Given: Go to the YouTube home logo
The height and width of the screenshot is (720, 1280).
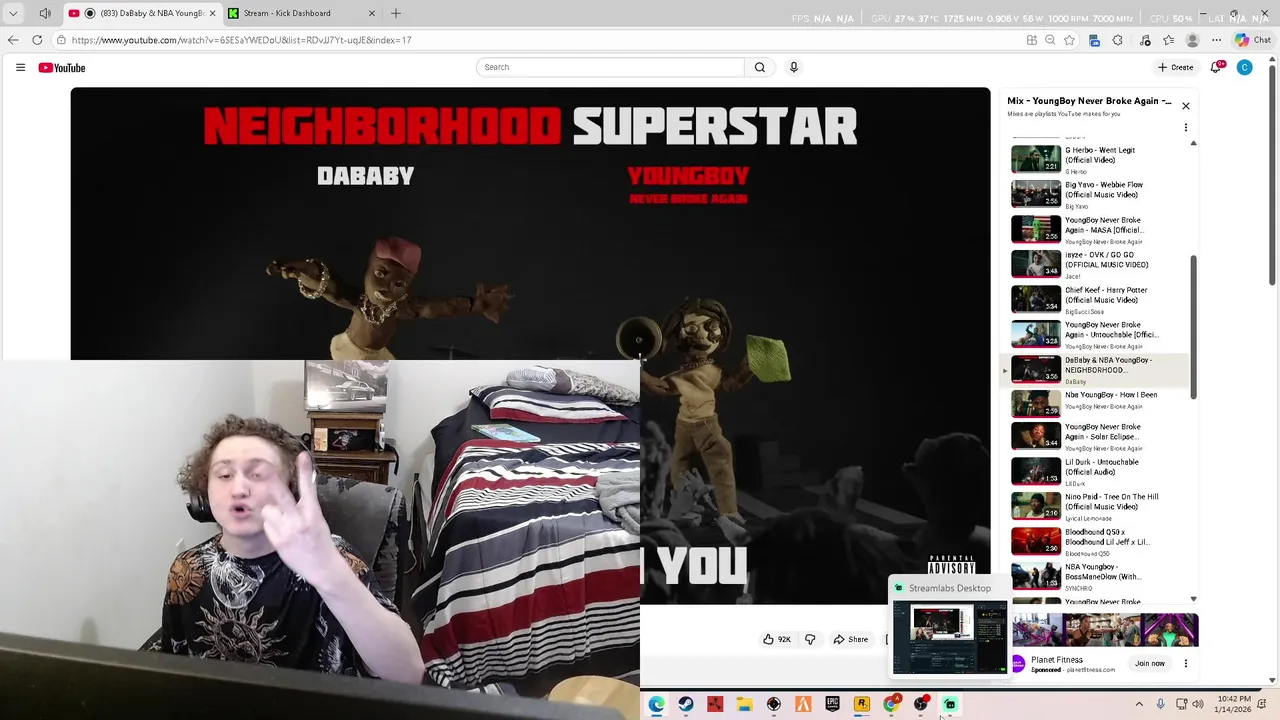Looking at the screenshot, I should [62, 67].
